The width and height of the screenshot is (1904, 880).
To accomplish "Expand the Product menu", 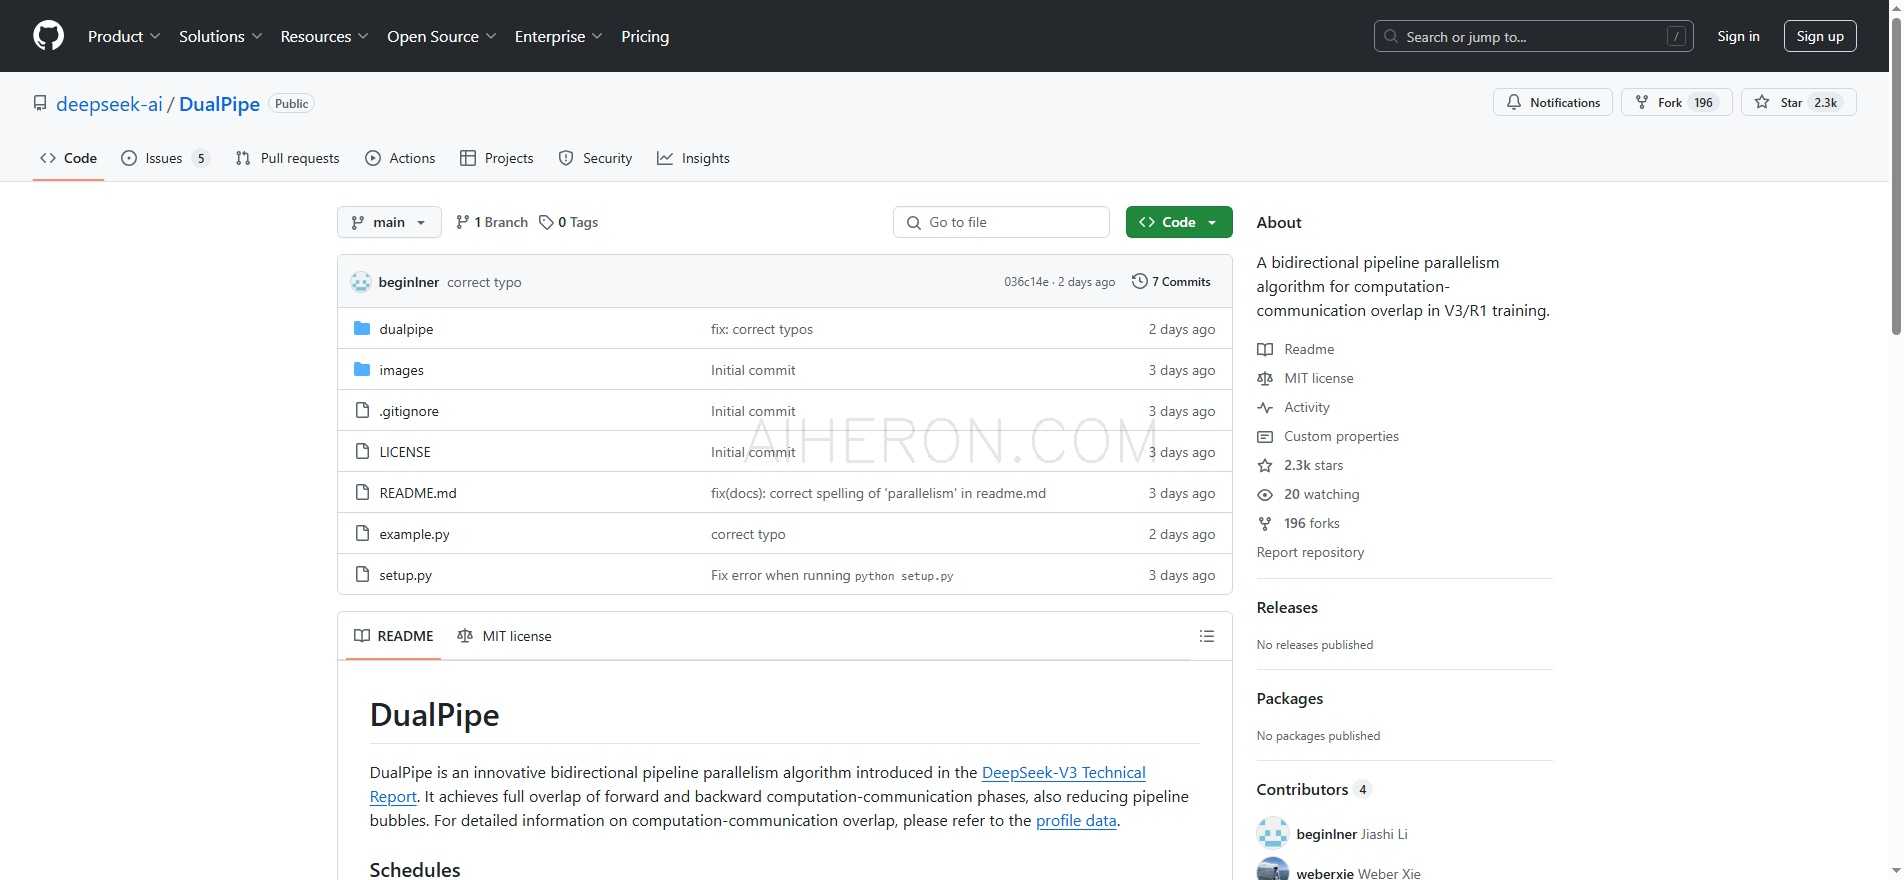I will pos(124,36).
